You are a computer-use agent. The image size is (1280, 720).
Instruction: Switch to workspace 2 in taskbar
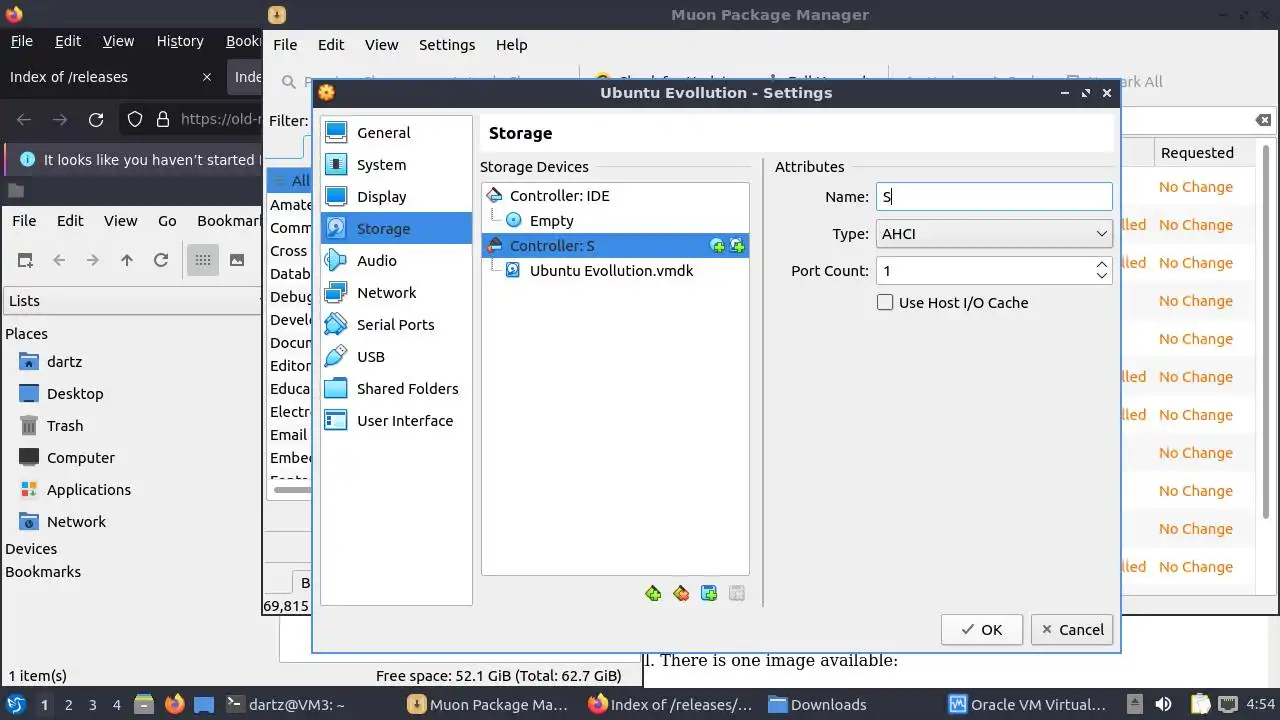pos(68,705)
